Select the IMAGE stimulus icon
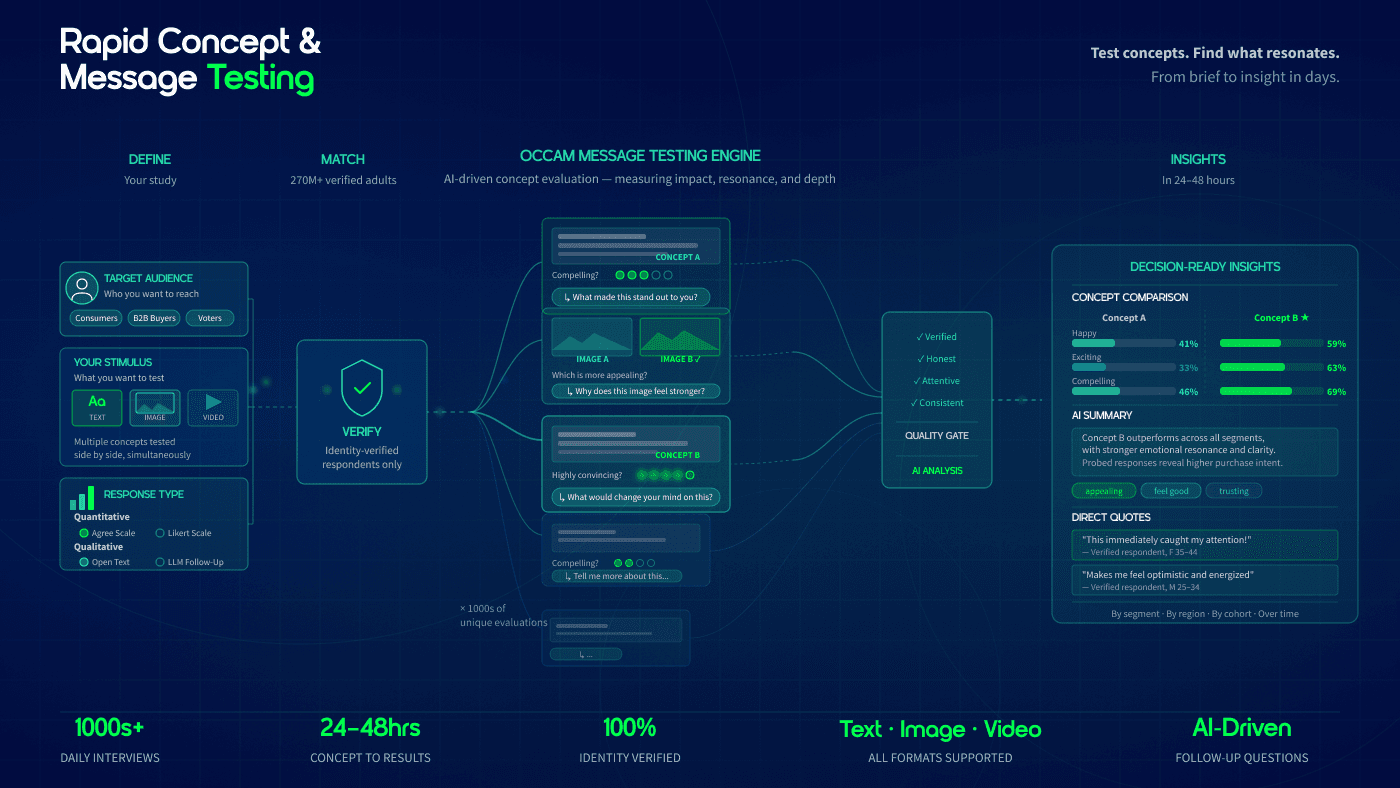The height and width of the screenshot is (788, 1400). pyautogui.click(x=154, y=407)
